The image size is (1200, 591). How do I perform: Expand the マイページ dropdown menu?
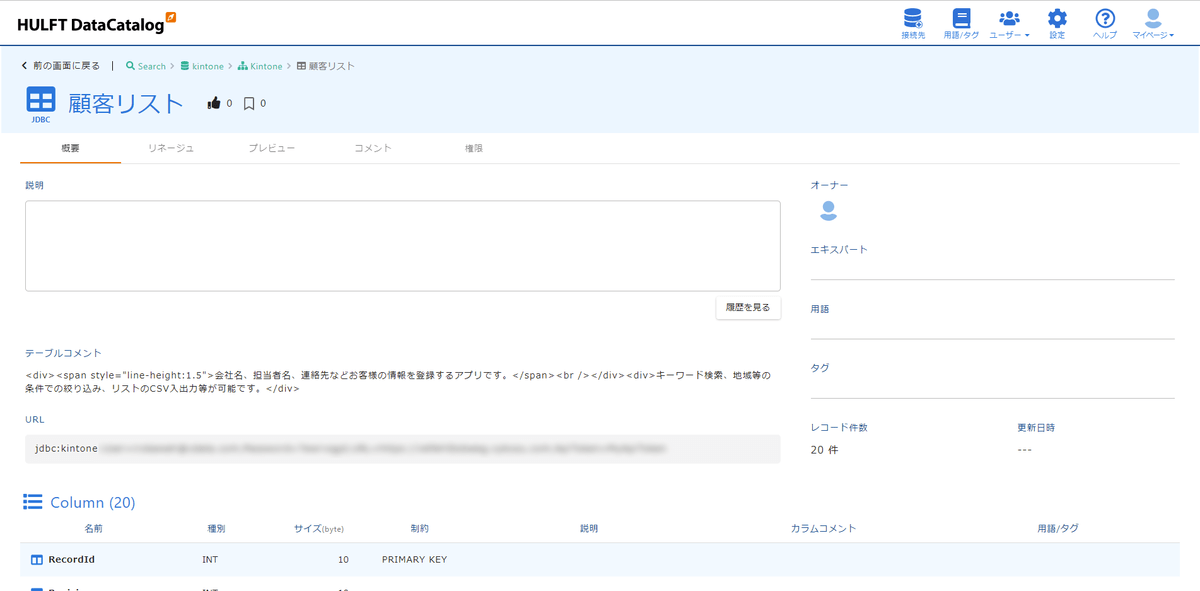pos(1153,23)
